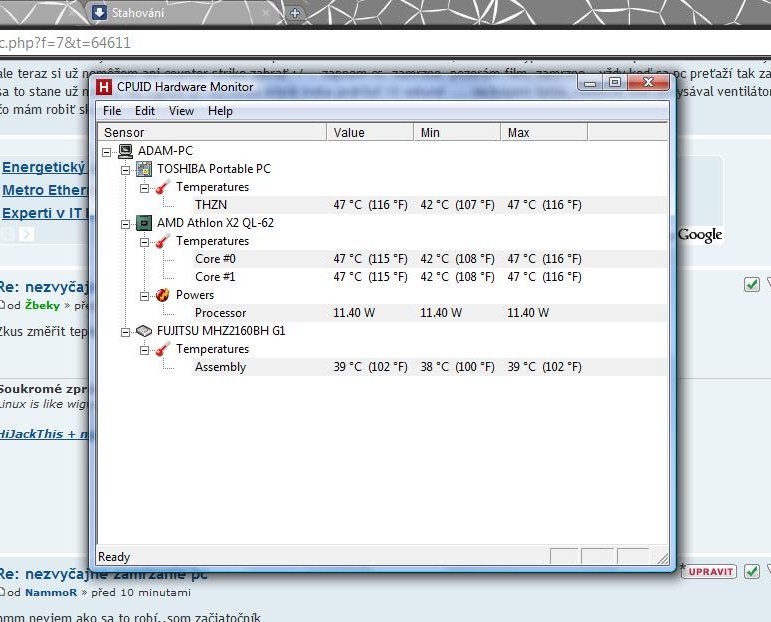The image size is (771, 622).
Task: Click the AMD Athlon X2 QL-62 chip icon
Action: coord(144,223)
